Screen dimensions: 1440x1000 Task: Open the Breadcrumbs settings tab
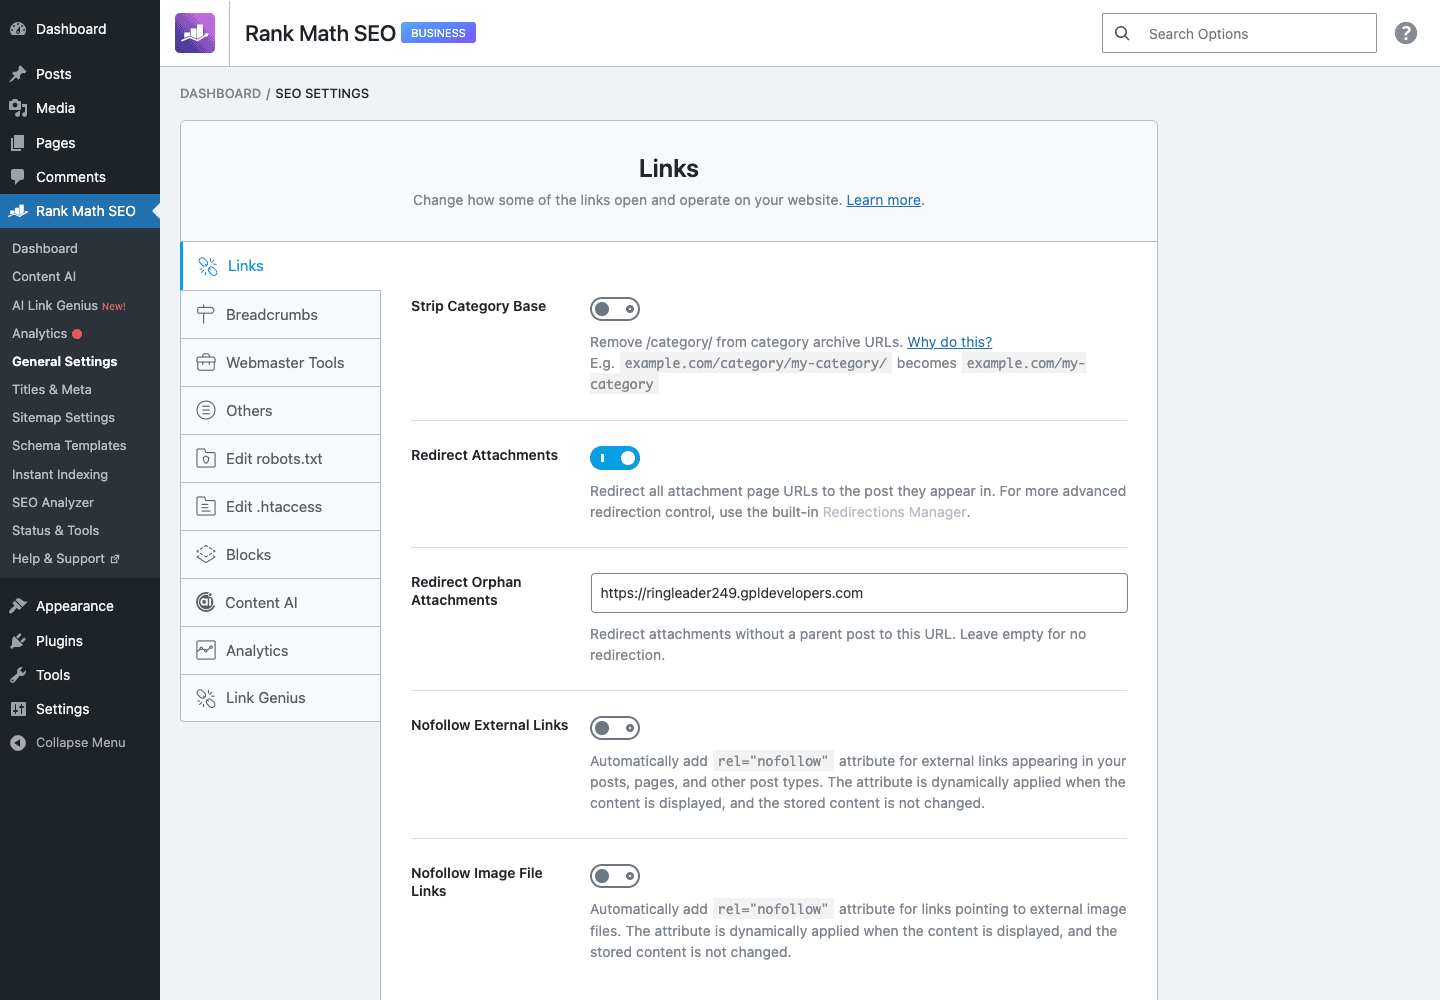pyautogui.click(x=280, y=314)
